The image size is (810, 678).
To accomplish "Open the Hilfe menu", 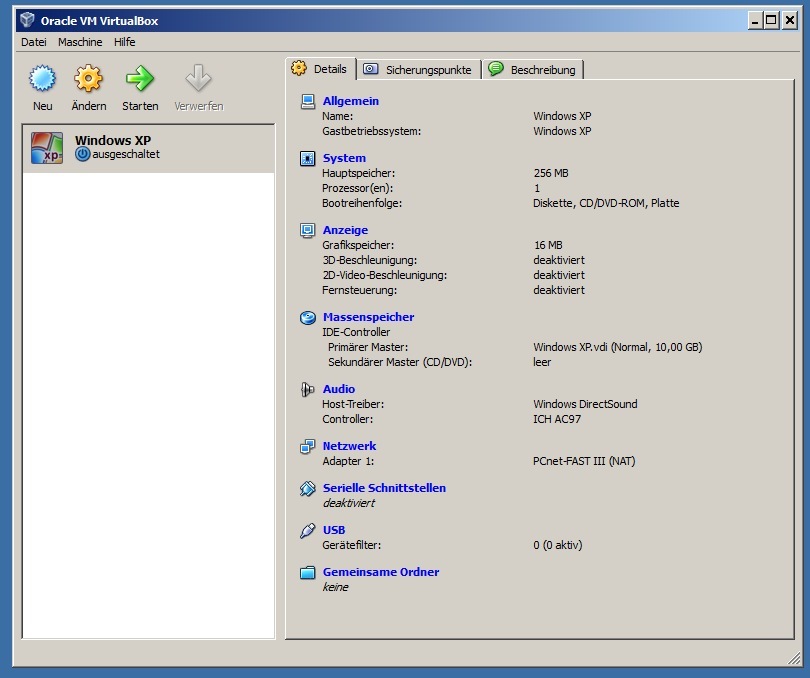I will pos(124,42).
